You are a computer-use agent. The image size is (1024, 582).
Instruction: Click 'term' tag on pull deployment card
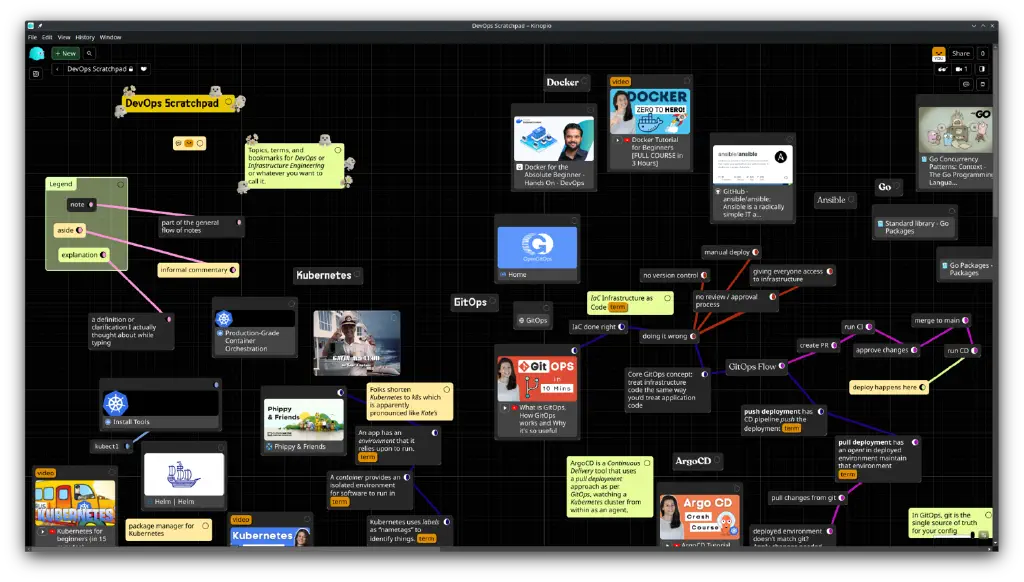pyautogui.click(x=847, y=474)
